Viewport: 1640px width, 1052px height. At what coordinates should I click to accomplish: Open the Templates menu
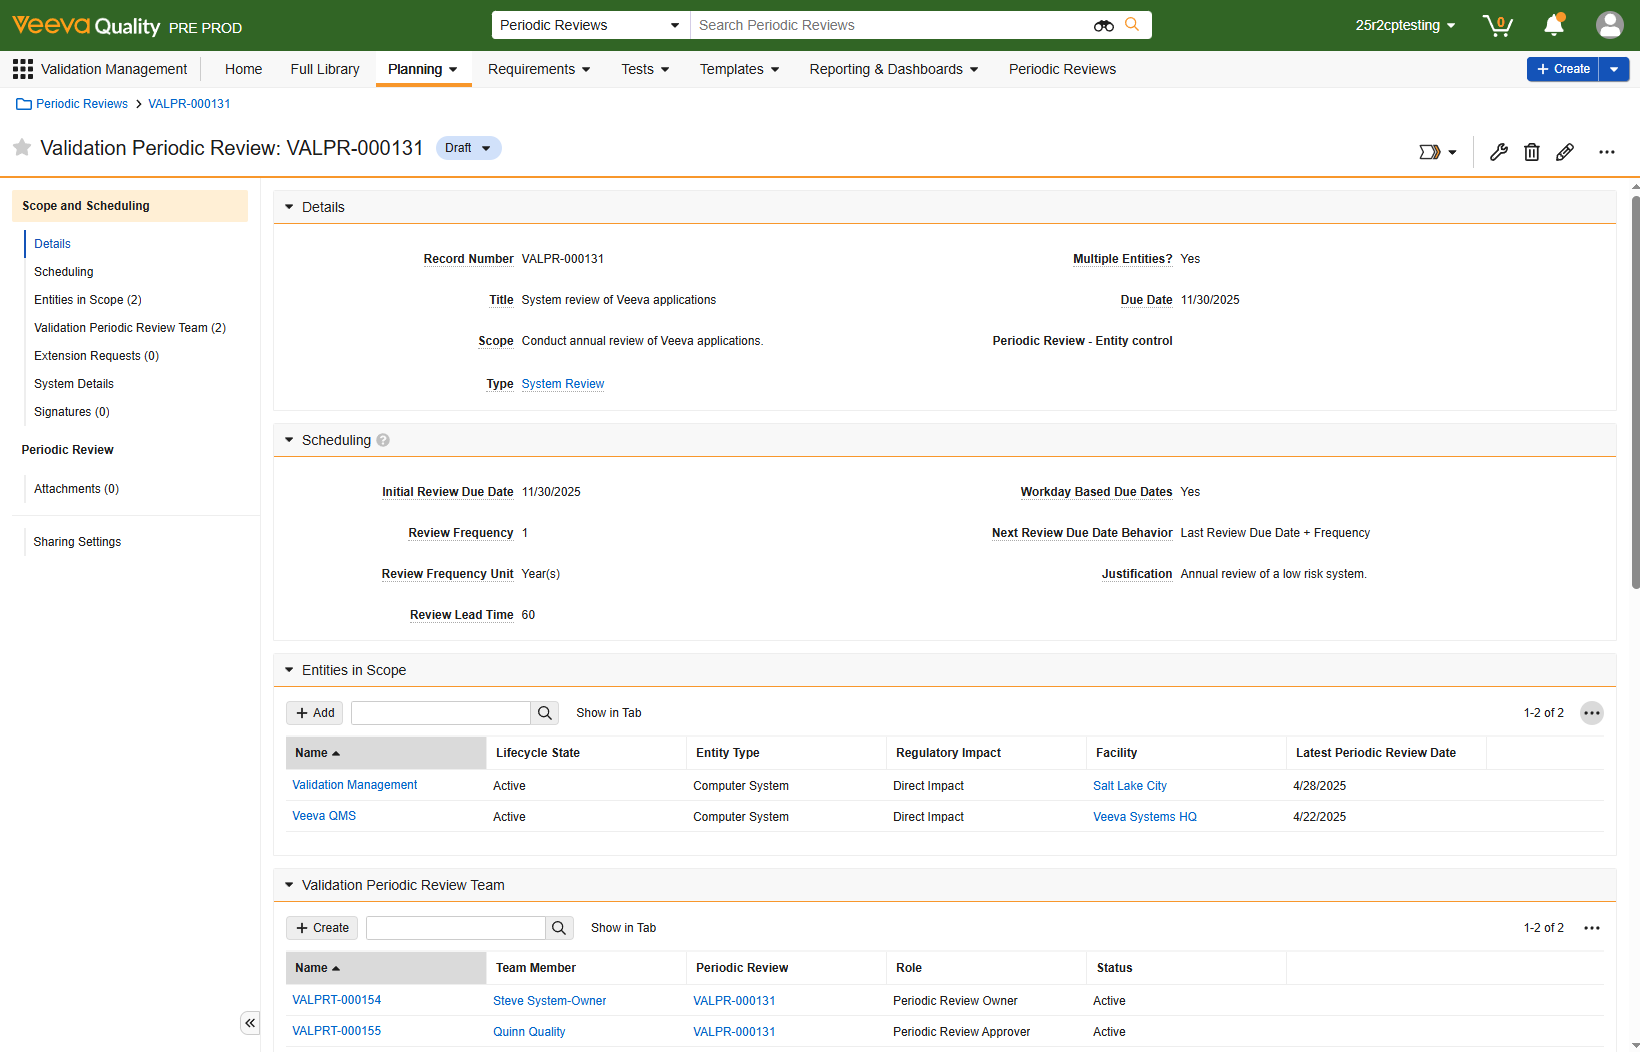coord(739,69)
